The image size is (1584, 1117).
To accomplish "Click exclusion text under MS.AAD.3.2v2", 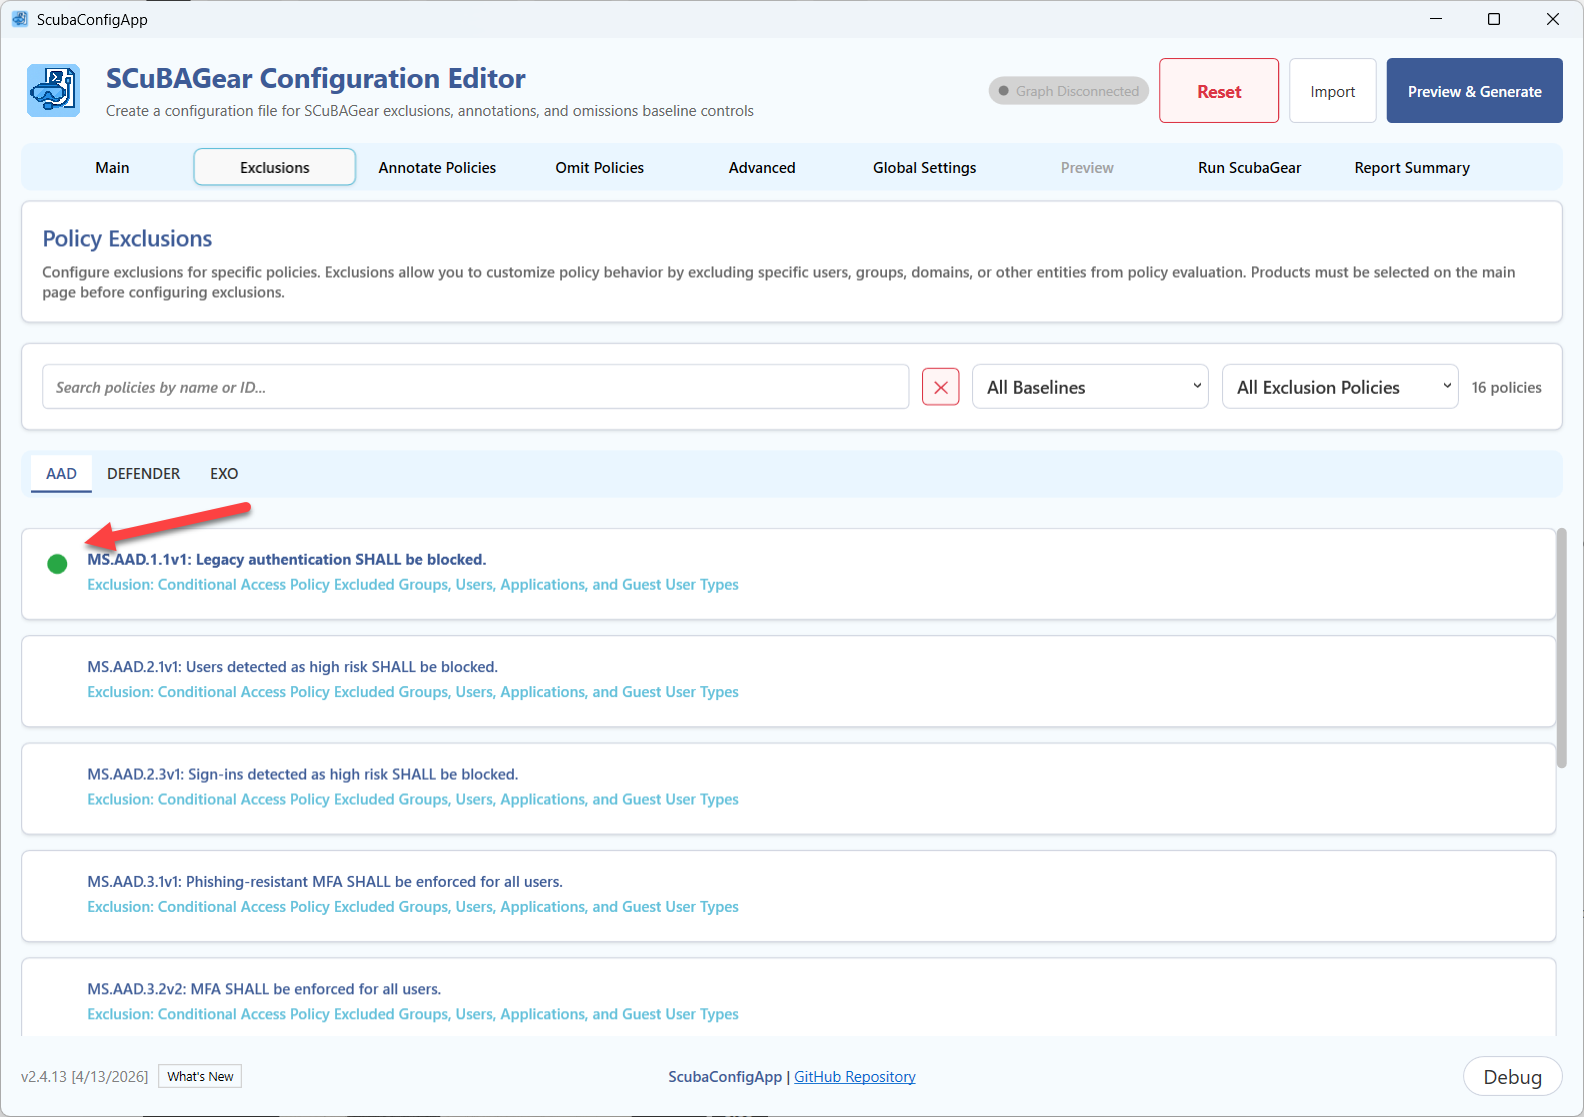I will [x=413, y=1014].
